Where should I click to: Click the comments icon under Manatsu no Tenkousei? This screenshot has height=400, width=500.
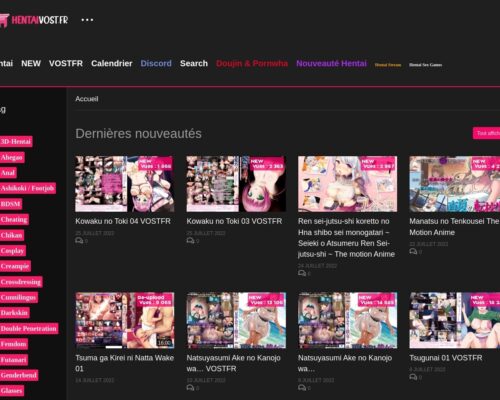pyautogui.click(x=413, y=251)
